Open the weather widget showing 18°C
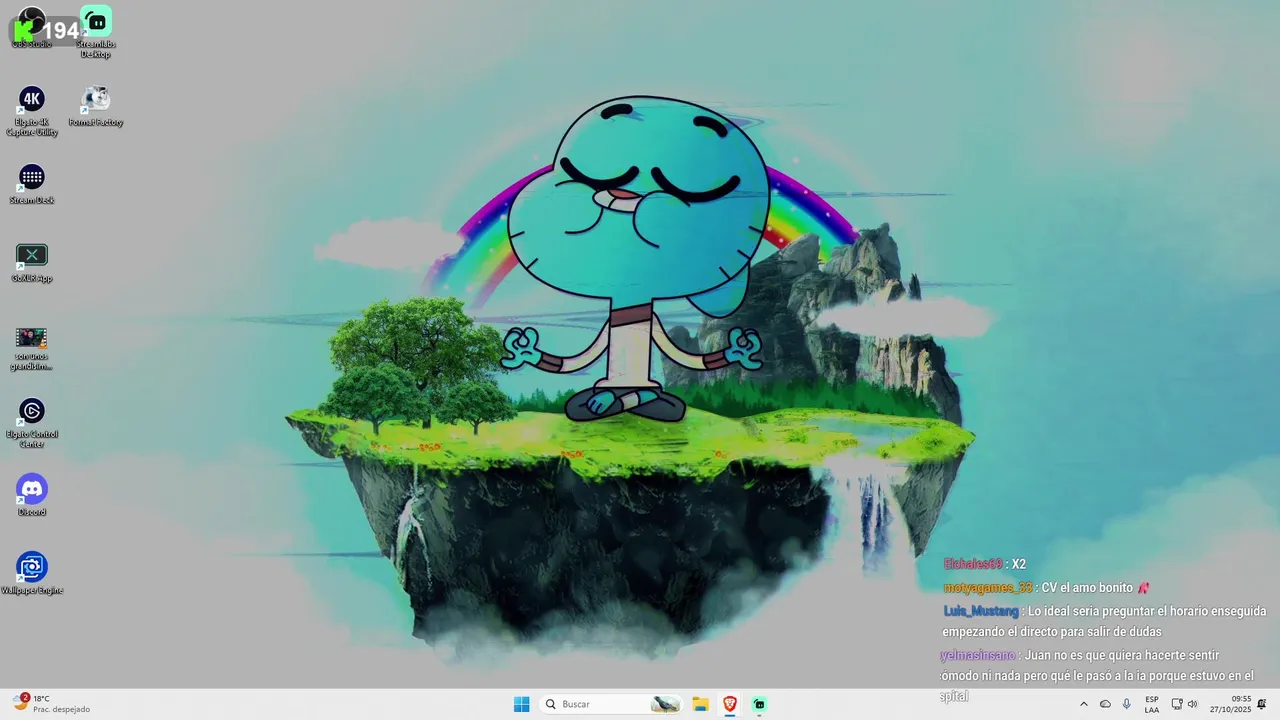The width and height of the screenshot is (1280, 720). coord(52,704)
